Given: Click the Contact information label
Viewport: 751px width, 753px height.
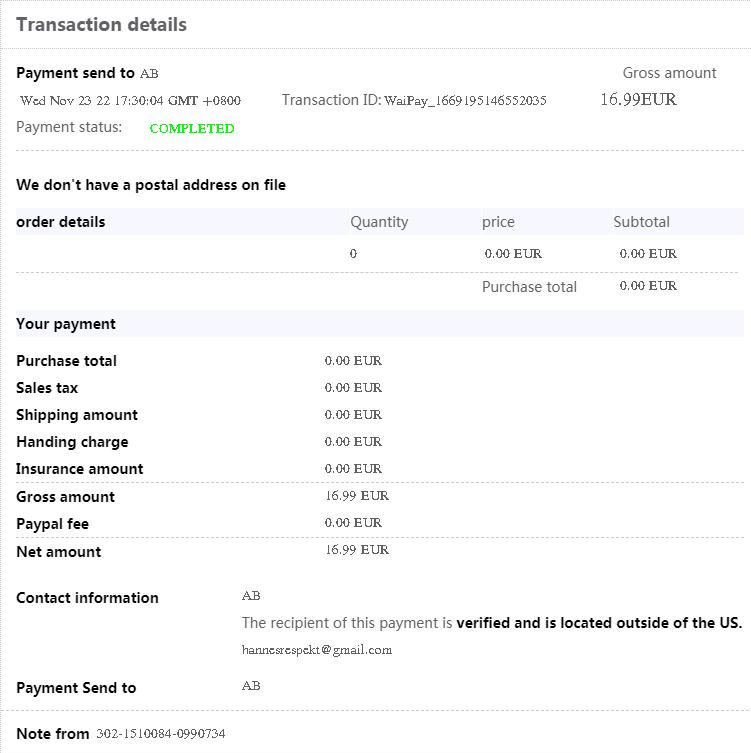Looking at the screenshot, I should (x=87, y=598).
